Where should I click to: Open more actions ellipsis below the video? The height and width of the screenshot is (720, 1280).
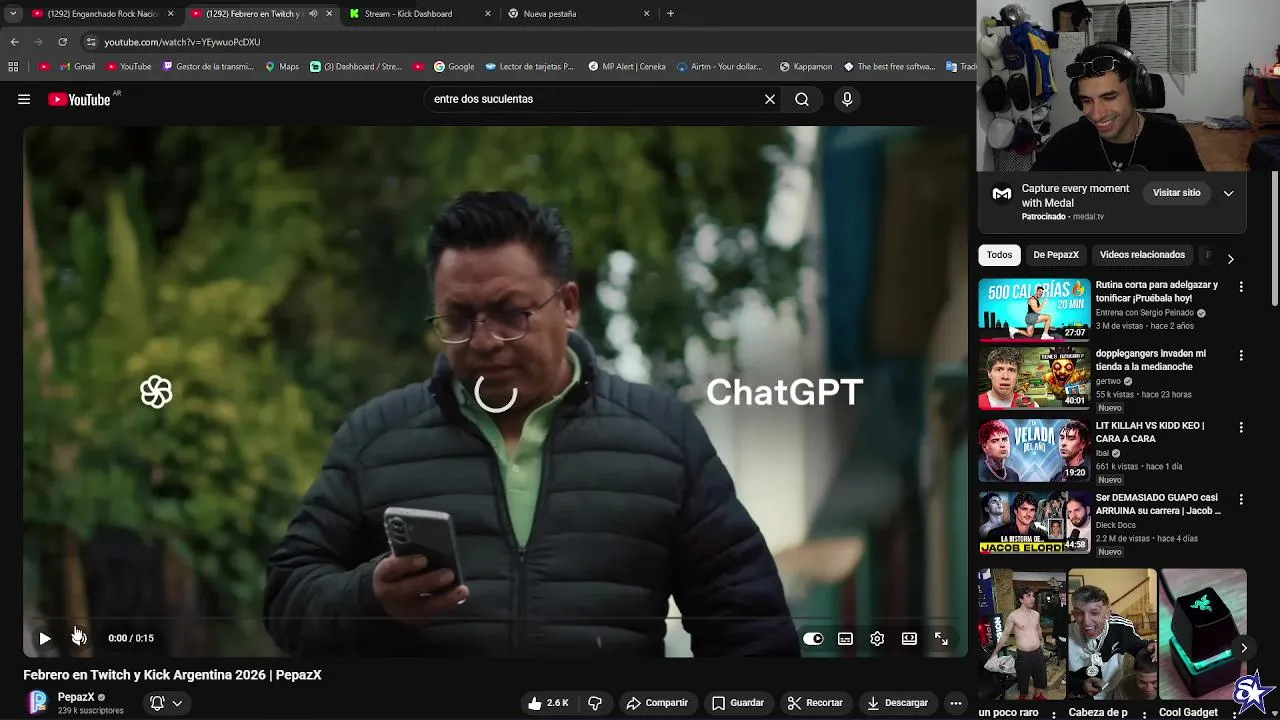tap(956, 703)
